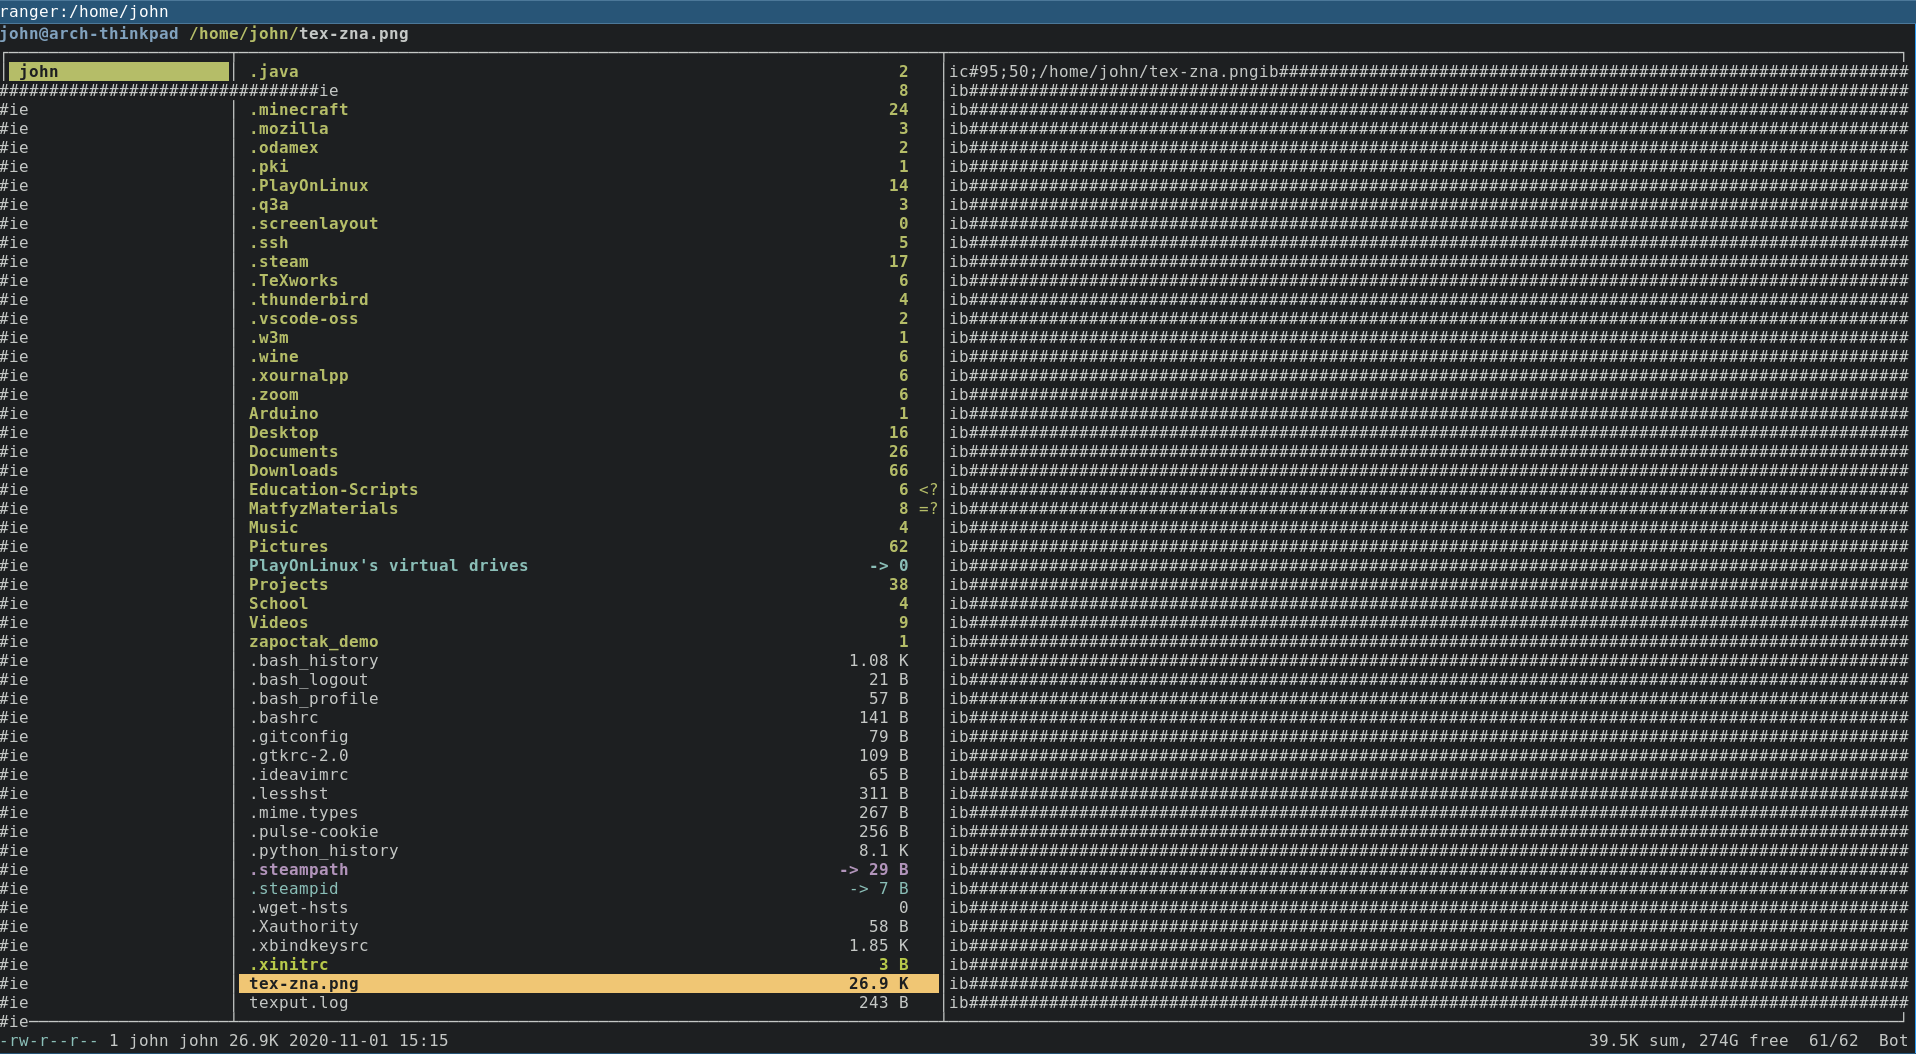This screenshot has width=1916, height=1054.
Task: Select the .w3m directory
Action: pyautogui.click(x=588, y=337)
